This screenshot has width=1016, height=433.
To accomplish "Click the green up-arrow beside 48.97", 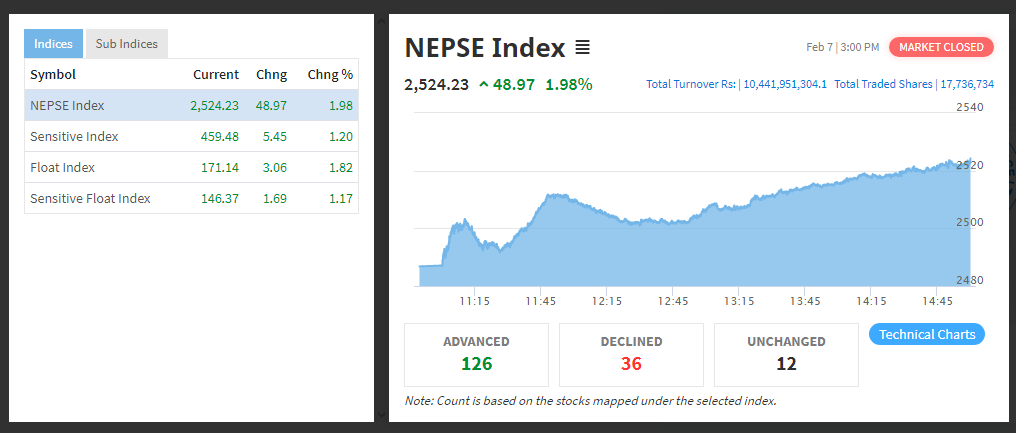I will click(483, 84).
